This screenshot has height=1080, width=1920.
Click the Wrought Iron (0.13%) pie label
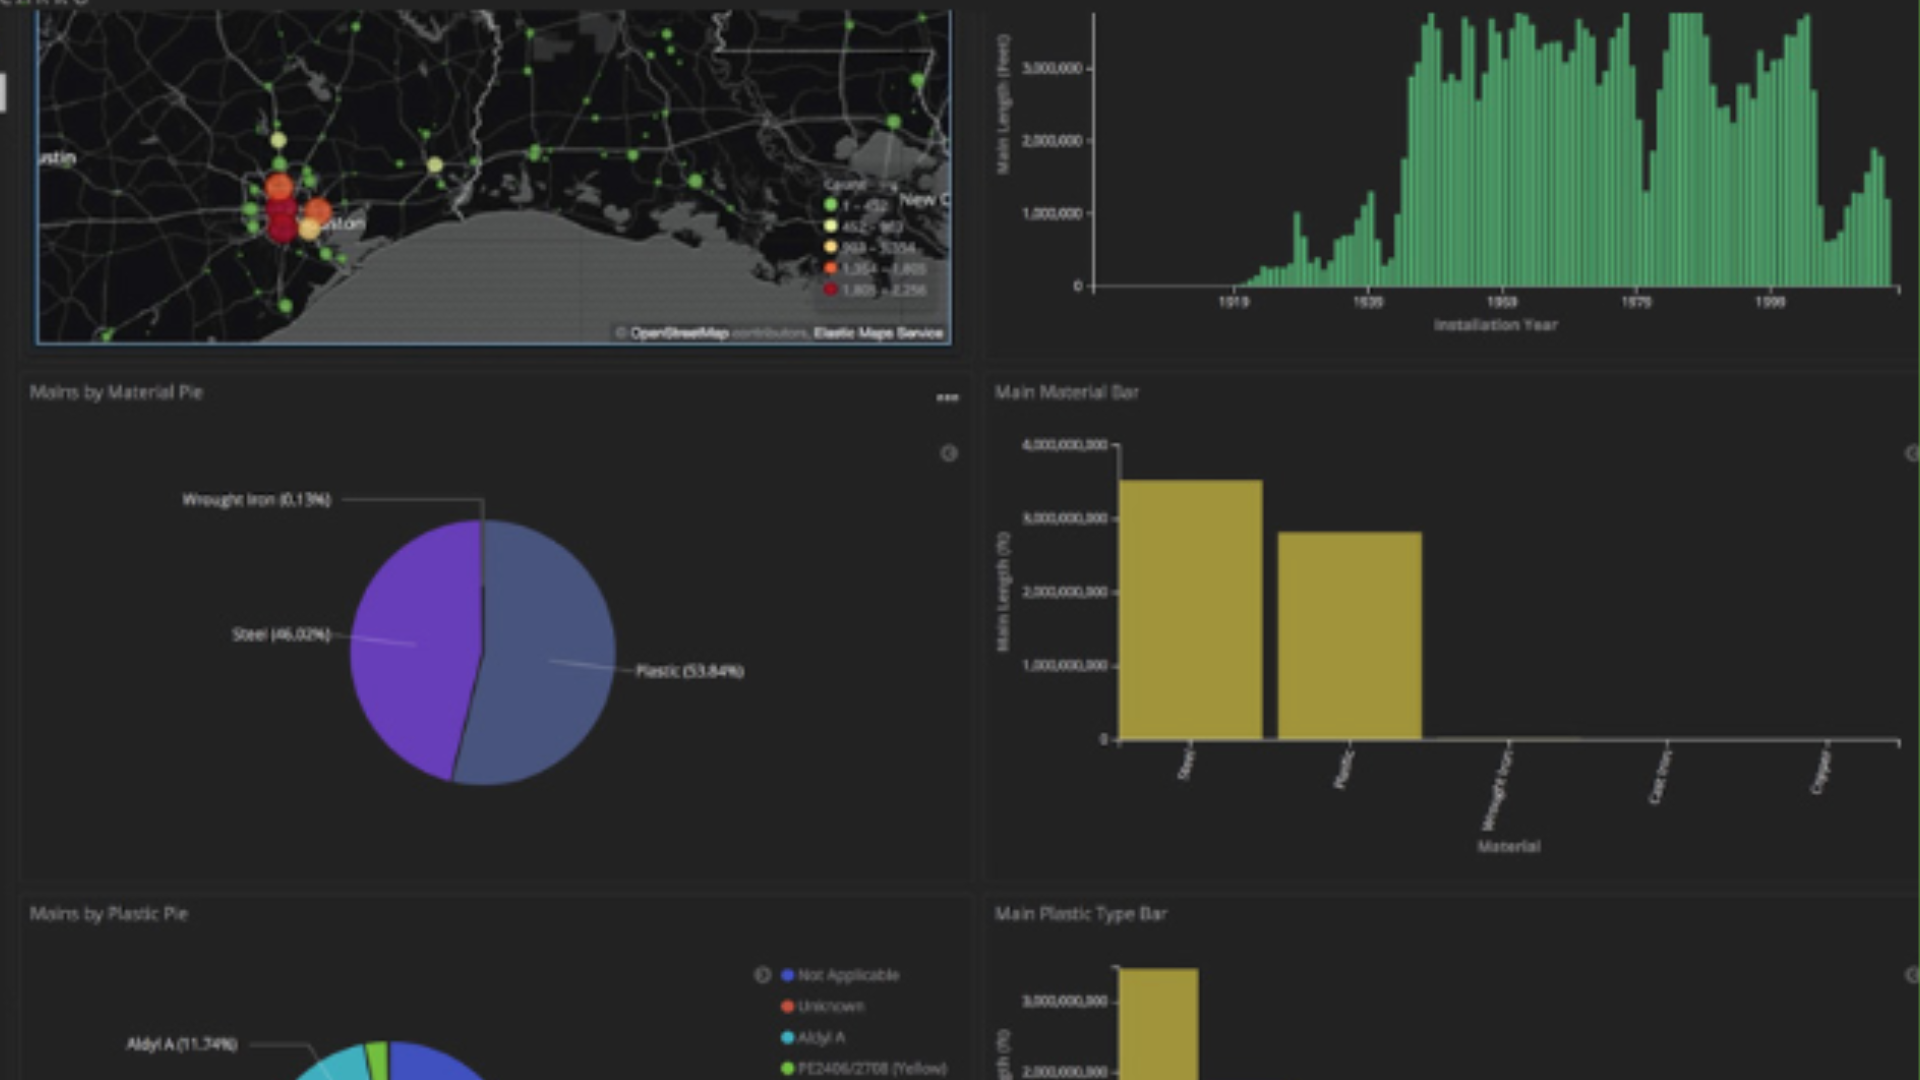[x=256, y=499]
